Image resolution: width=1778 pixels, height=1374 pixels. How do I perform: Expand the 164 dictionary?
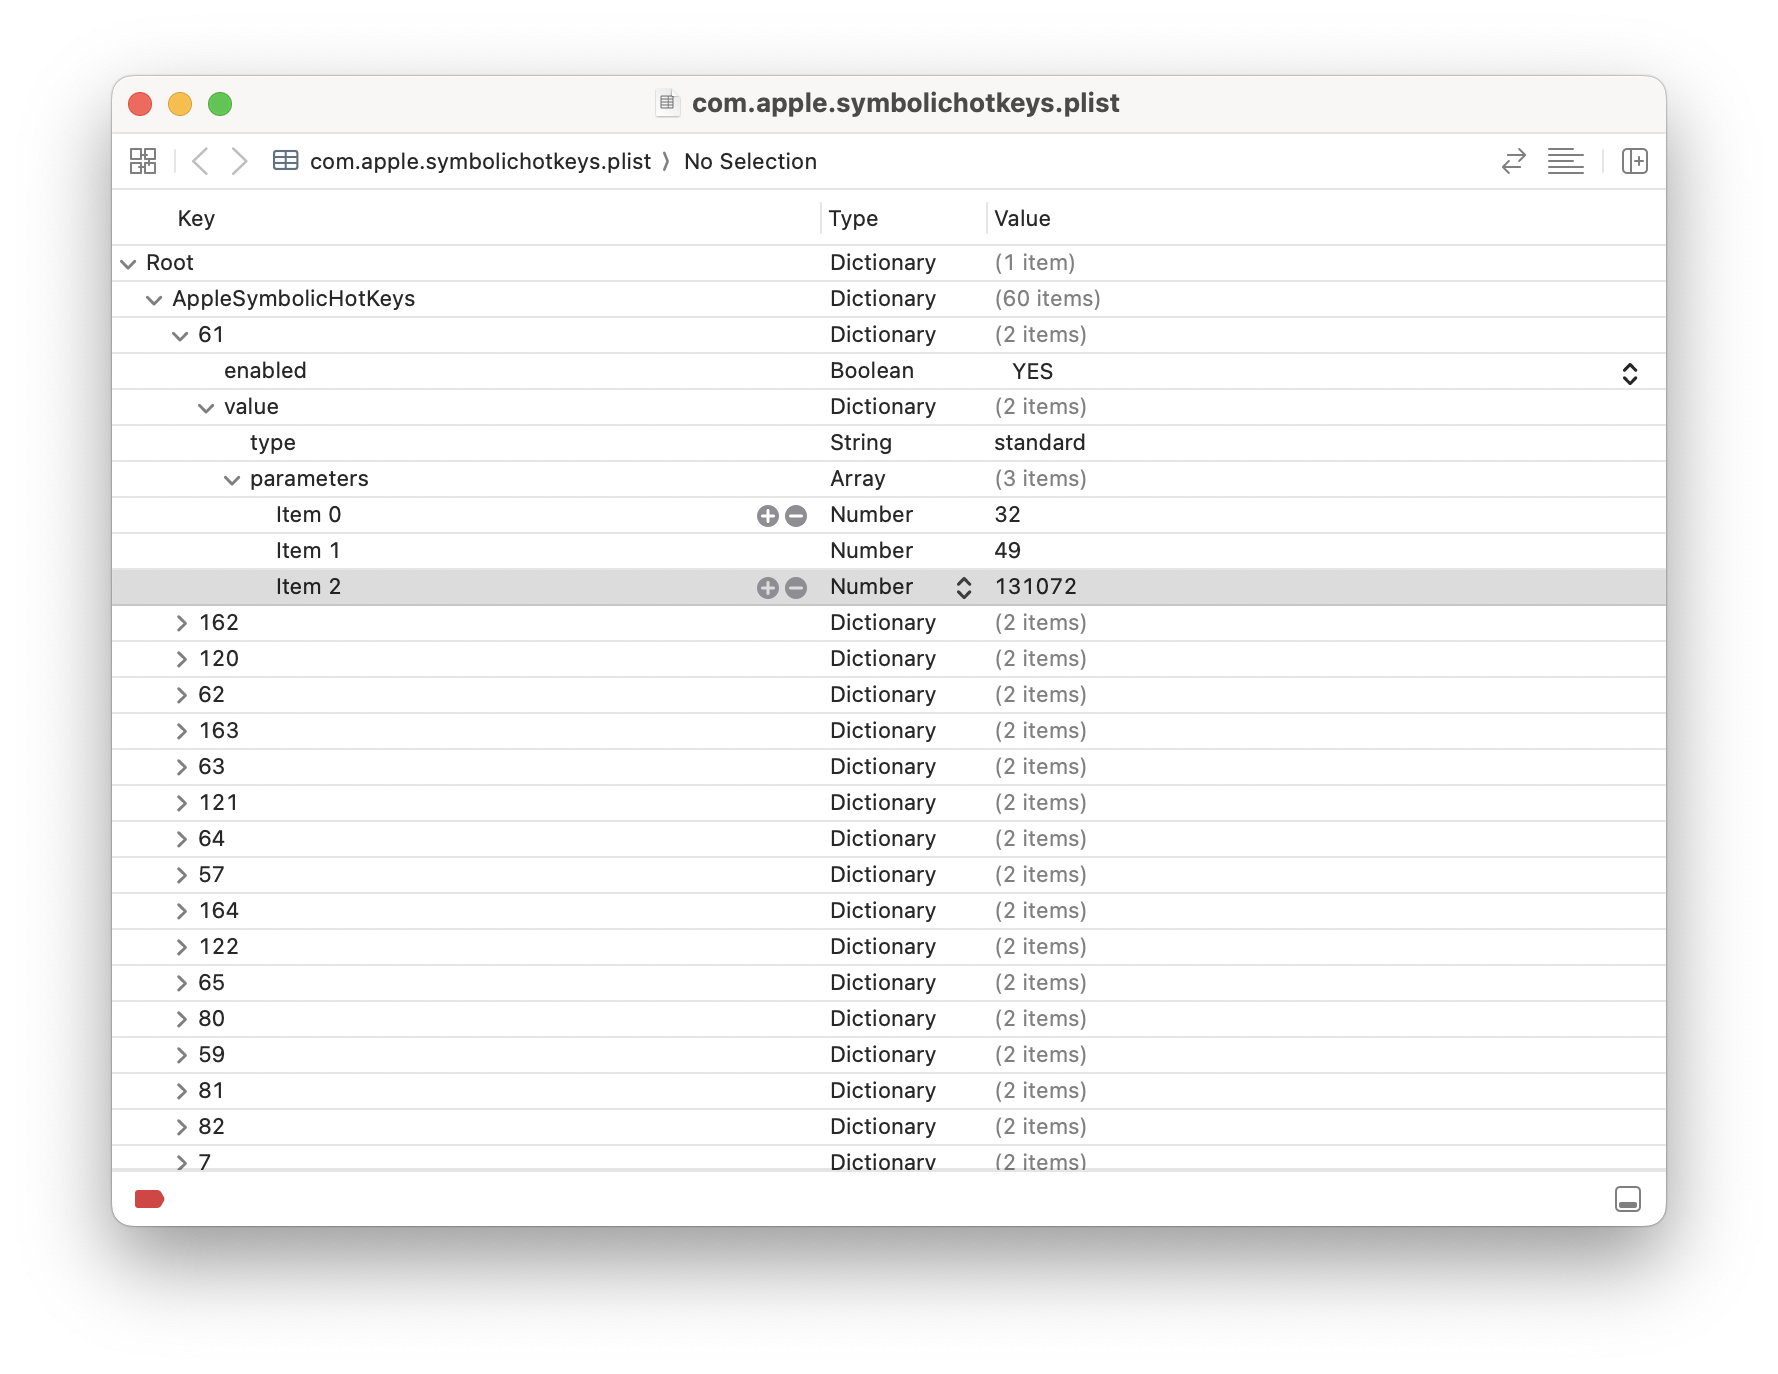pos(181,911)
